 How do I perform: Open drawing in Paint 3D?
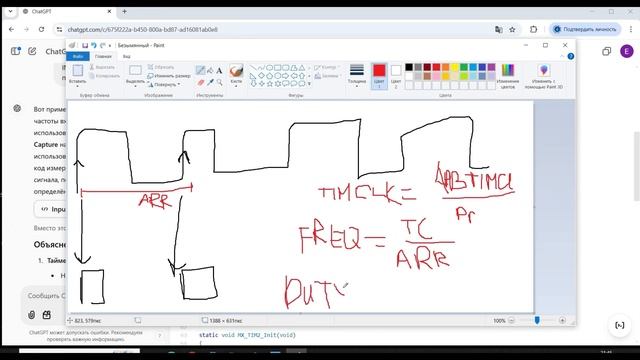click(544, 76)
